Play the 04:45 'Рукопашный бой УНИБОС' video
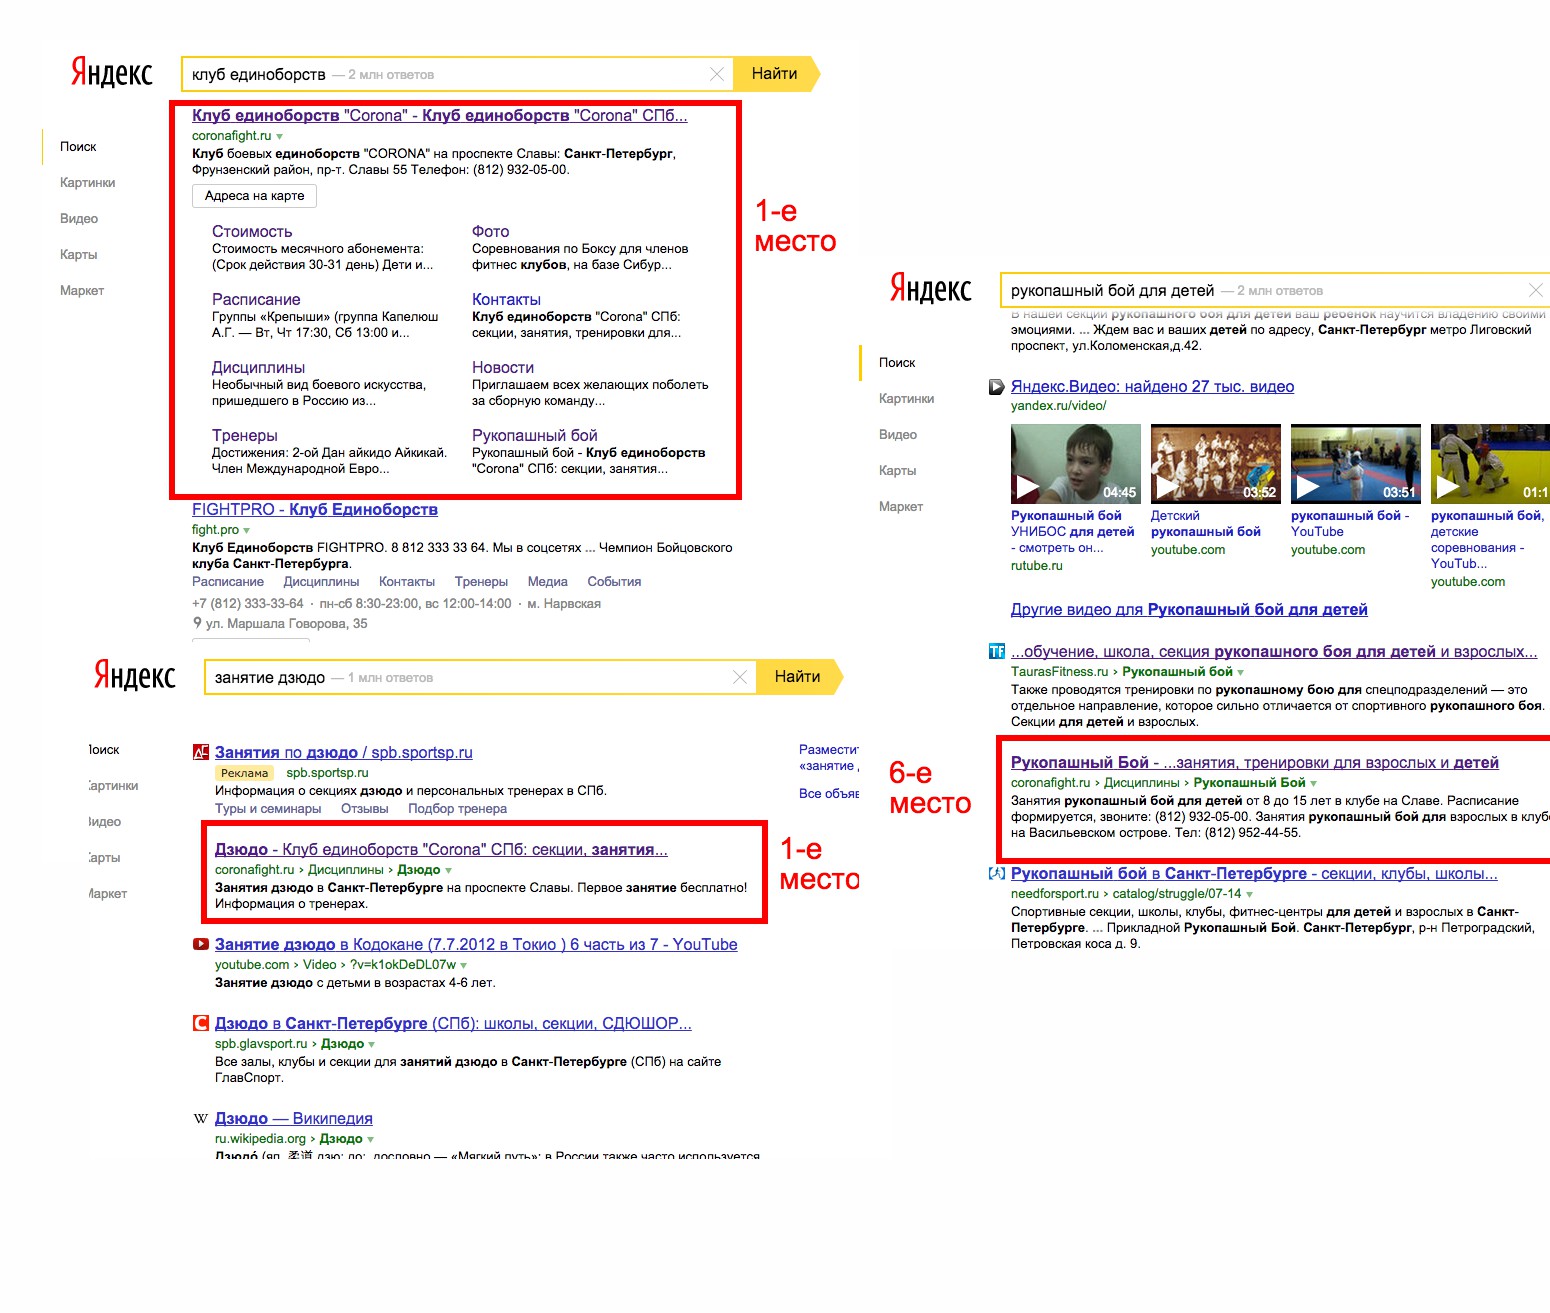Image resolution: width=1550 pixels, height=1313 pixels. (x=1075, y=463)
